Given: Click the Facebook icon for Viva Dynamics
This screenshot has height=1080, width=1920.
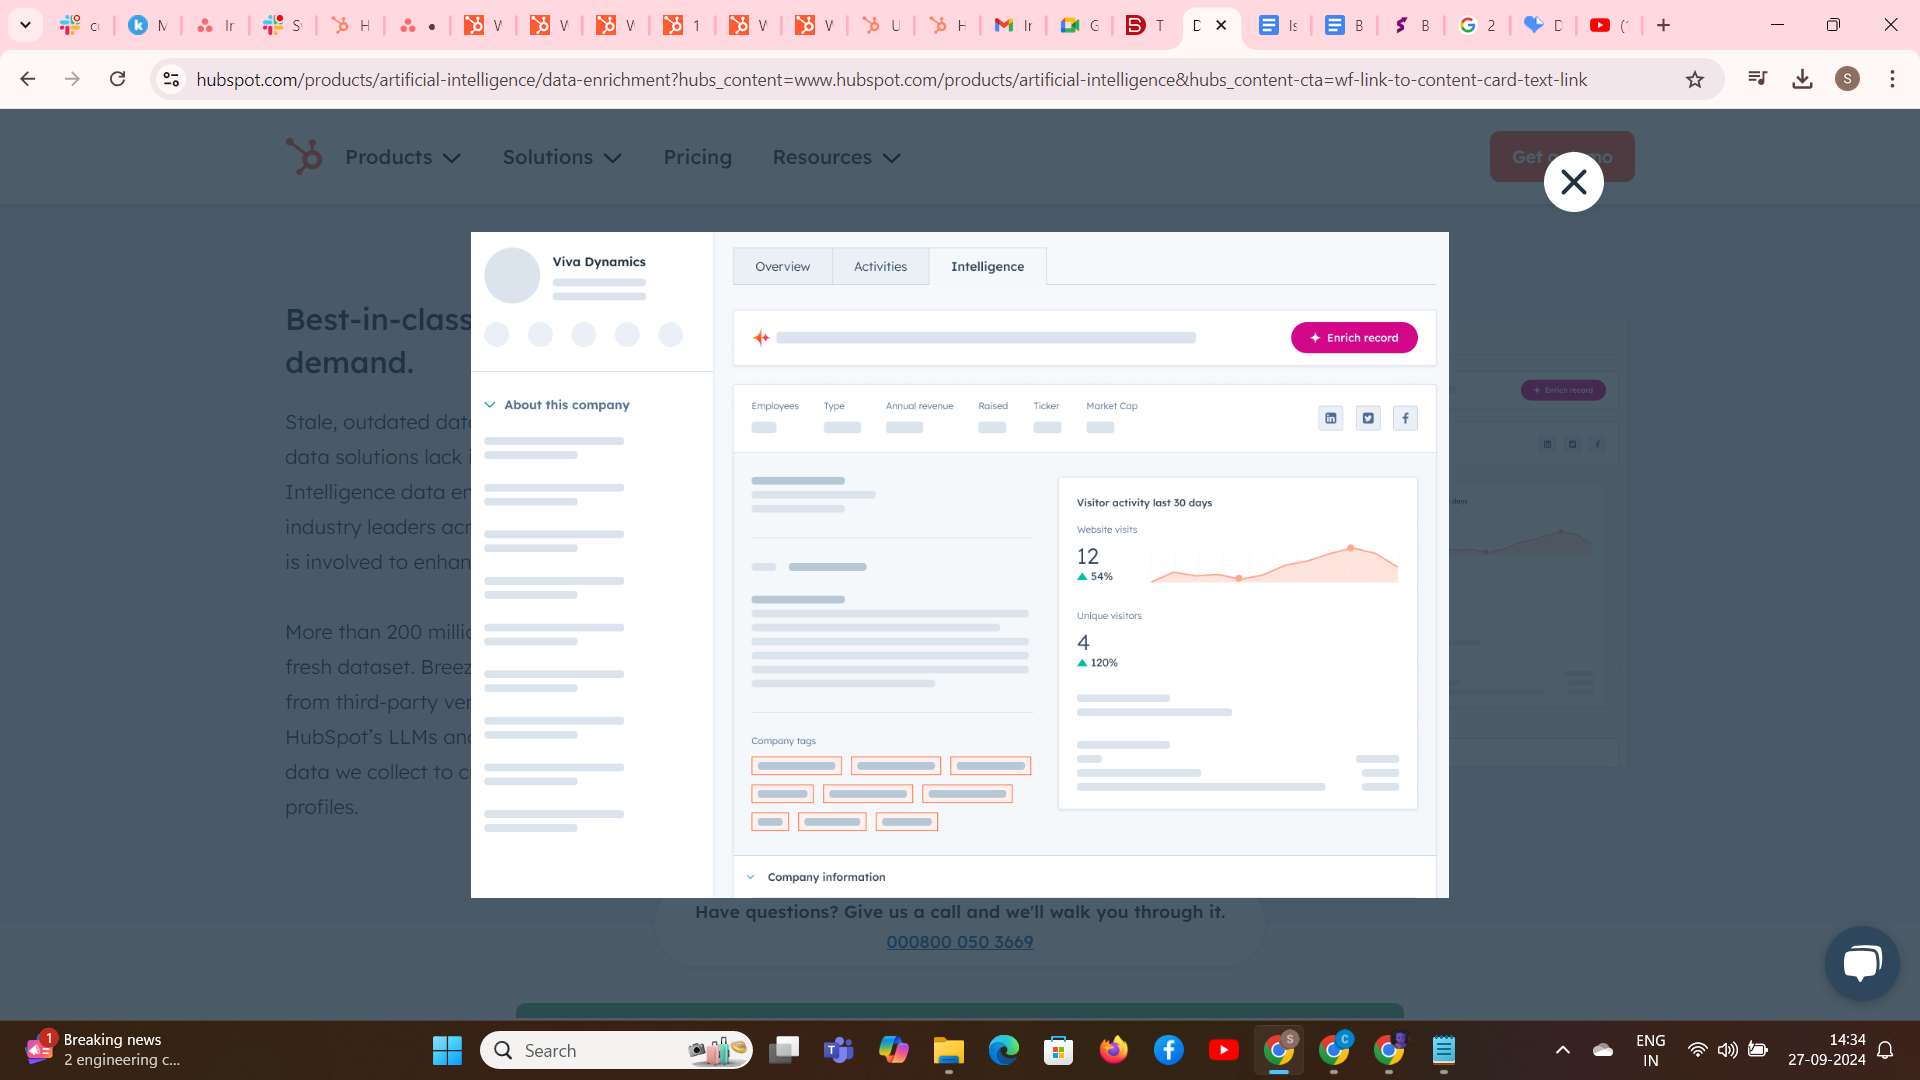Looking at the screenshot, I should (x=1406, y=418).
